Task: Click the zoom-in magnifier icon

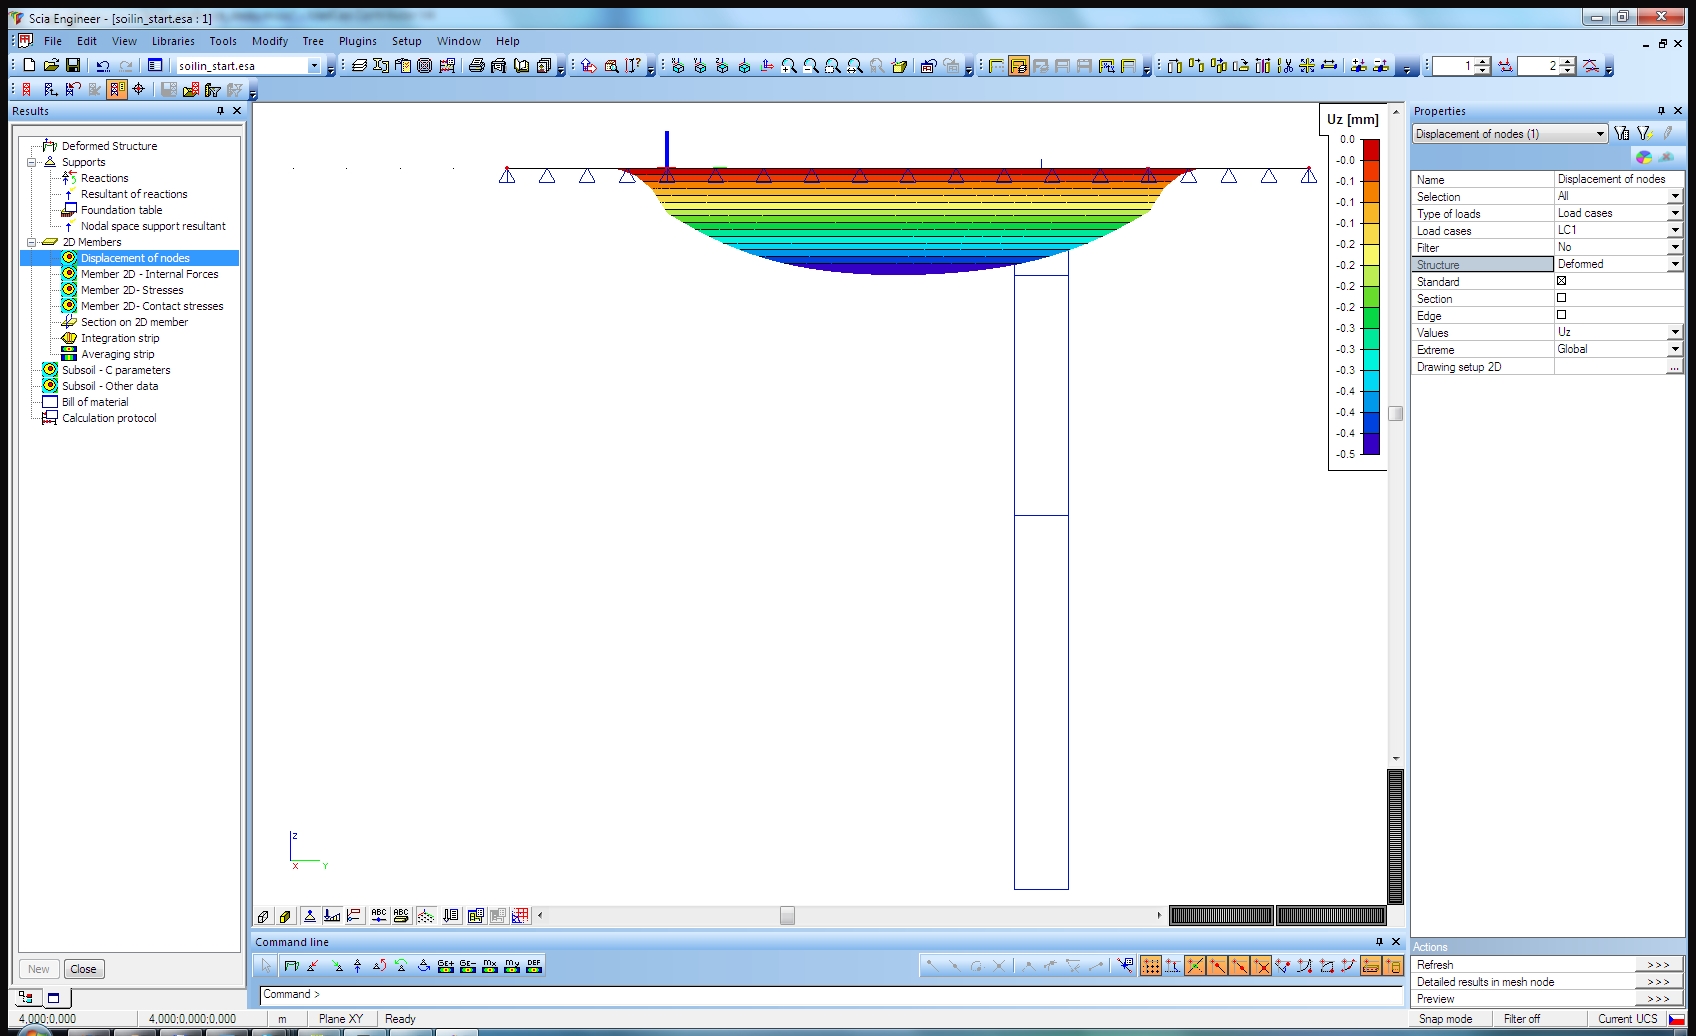Action: [789, 66]
